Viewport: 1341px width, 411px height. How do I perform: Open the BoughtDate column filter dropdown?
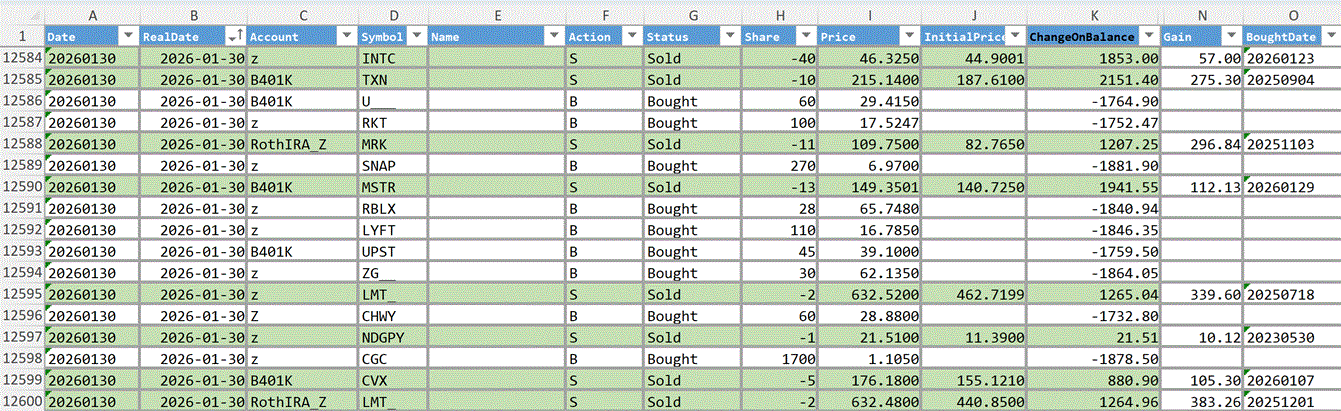click(x=1330, y=36)
